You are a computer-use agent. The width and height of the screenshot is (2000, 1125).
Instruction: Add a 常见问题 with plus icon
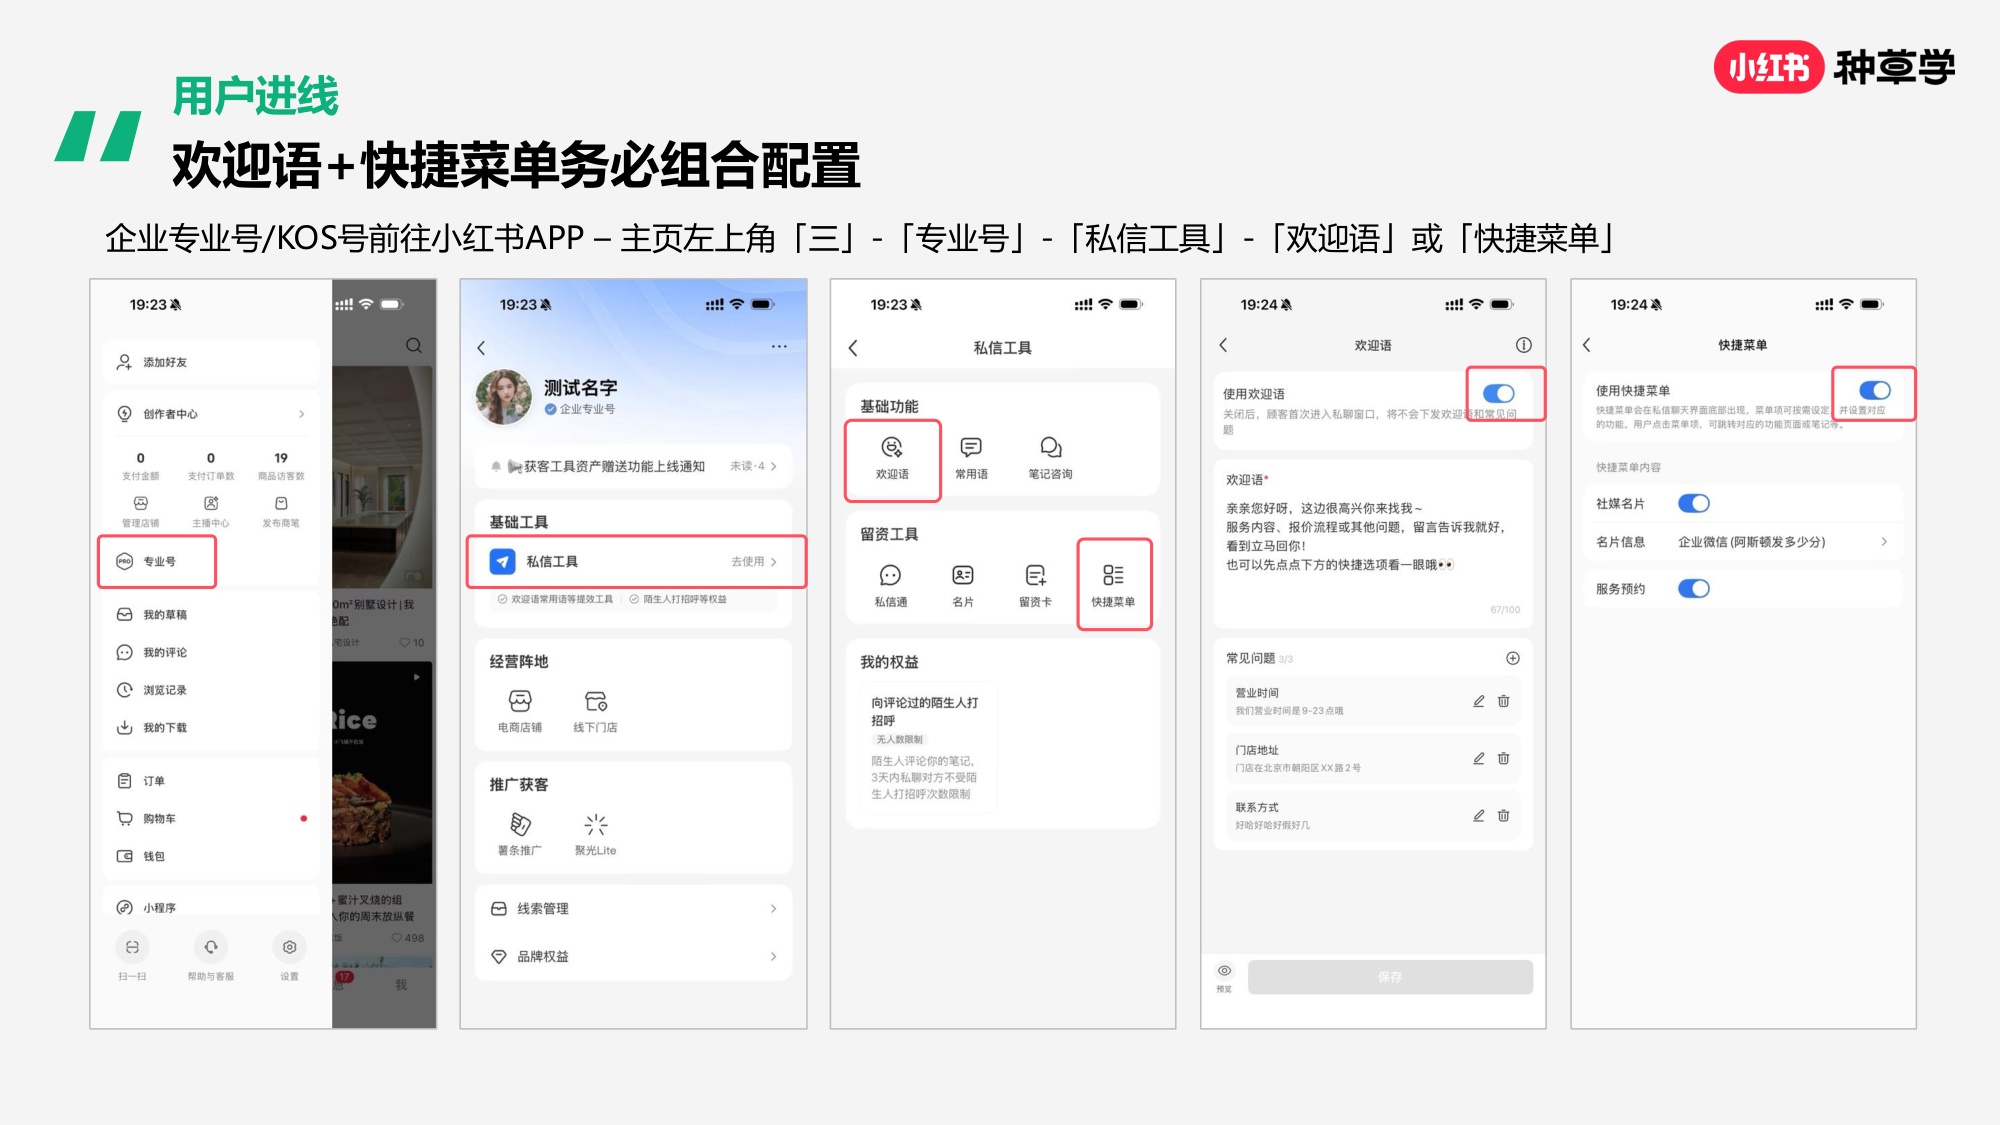pyautogui.click(x=1512, y=658)
